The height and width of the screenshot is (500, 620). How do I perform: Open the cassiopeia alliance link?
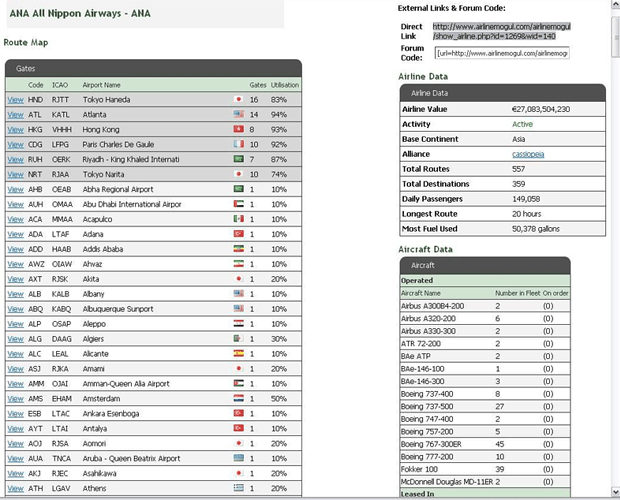[x=528, y=154]
